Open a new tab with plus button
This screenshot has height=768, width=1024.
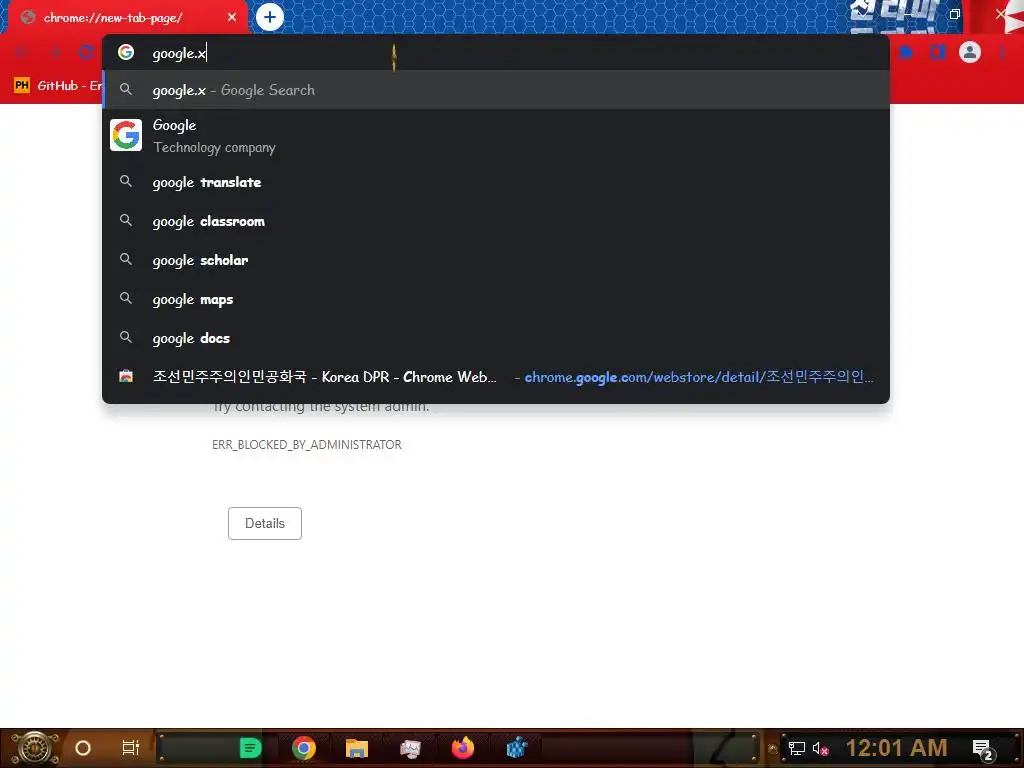(270, 17)
